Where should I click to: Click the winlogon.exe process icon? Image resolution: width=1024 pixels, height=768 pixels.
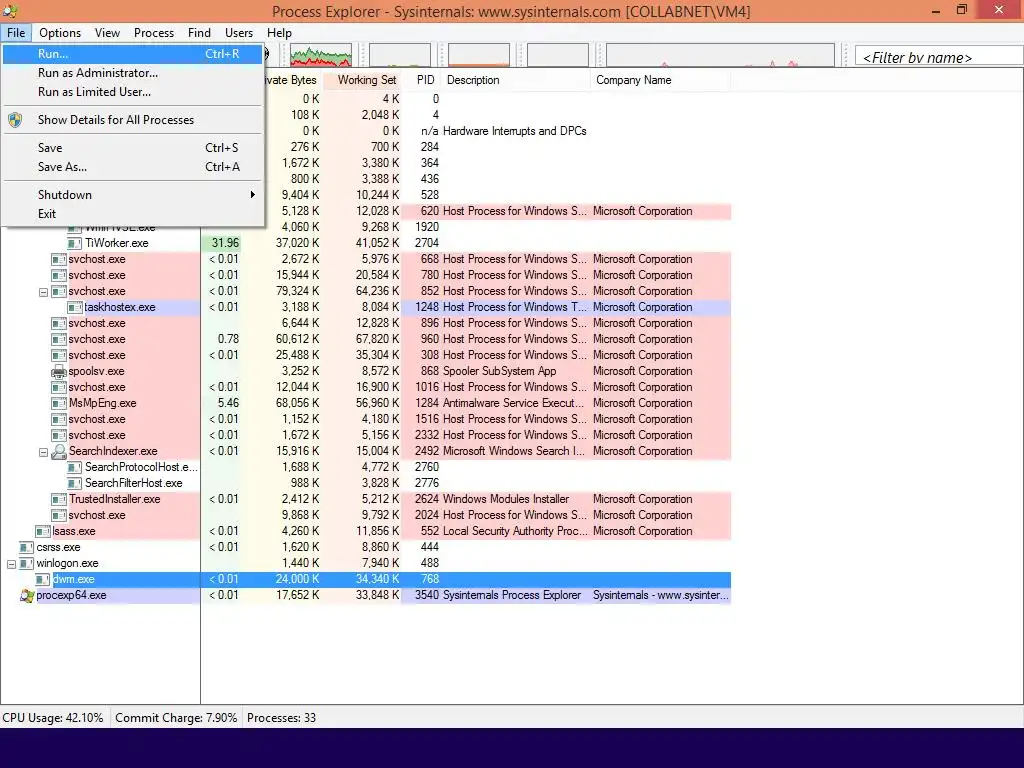point(26,563)
